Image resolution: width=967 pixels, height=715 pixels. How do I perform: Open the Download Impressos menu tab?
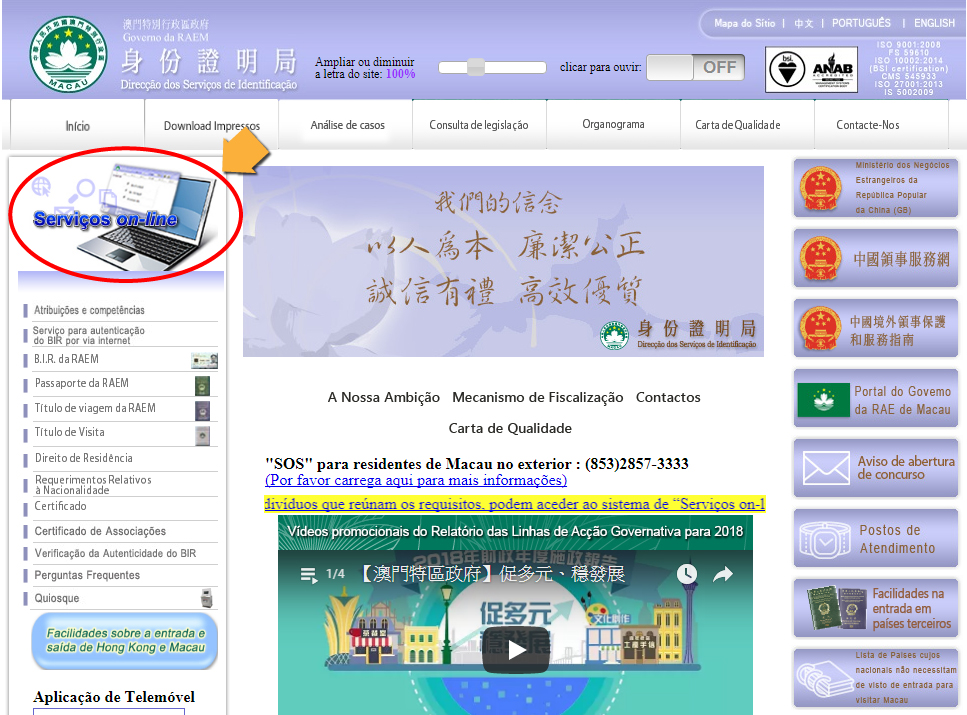(212, 126)
